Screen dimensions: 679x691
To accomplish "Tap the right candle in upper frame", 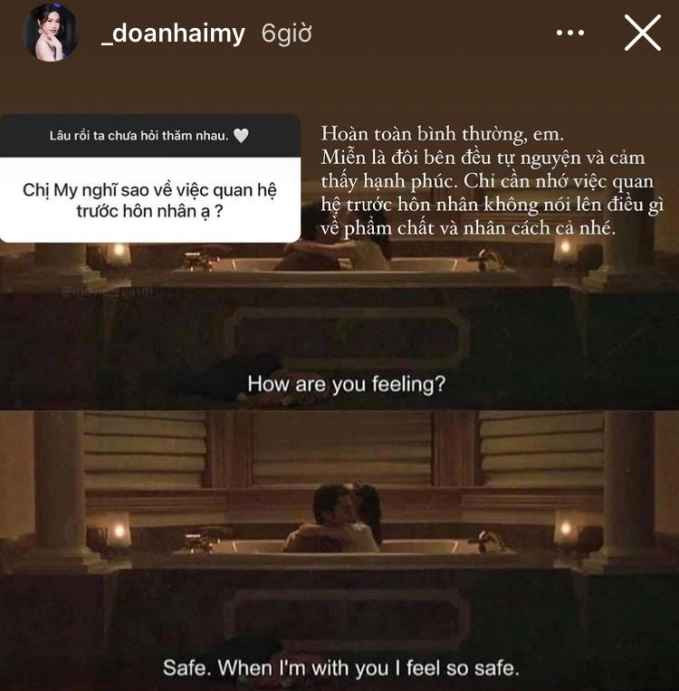I will (566, 249).
